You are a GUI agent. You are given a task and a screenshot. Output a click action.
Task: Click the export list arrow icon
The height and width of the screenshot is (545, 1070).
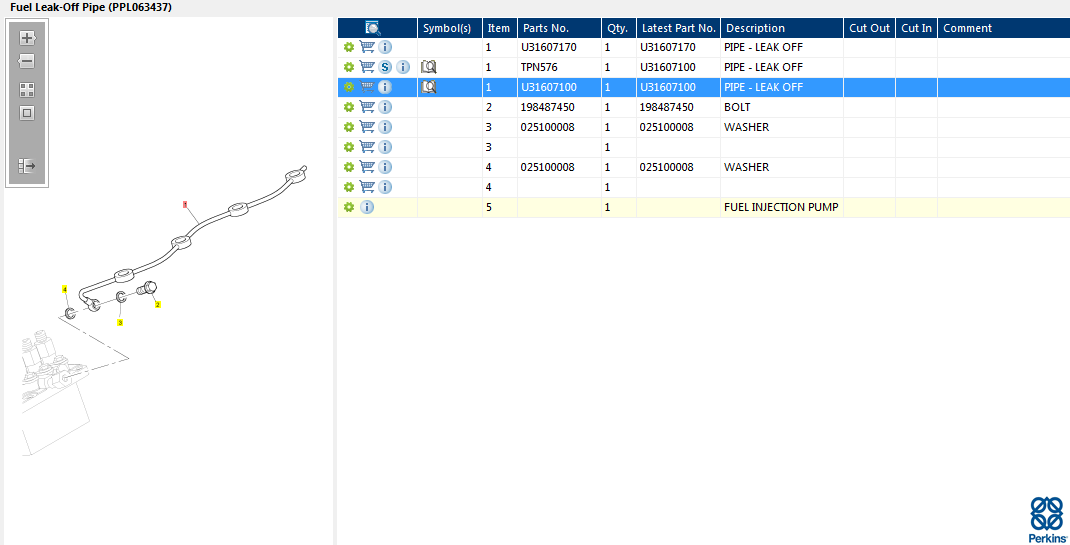27,166
